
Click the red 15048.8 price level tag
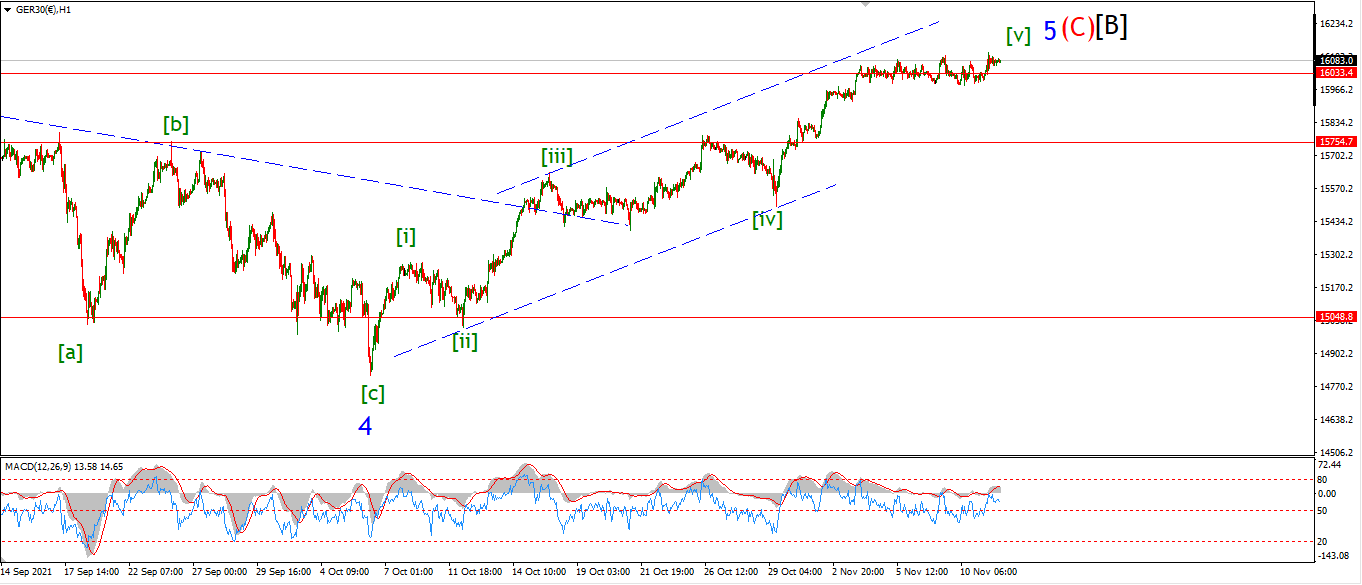pyautogui.click(x=1336, y=317)
